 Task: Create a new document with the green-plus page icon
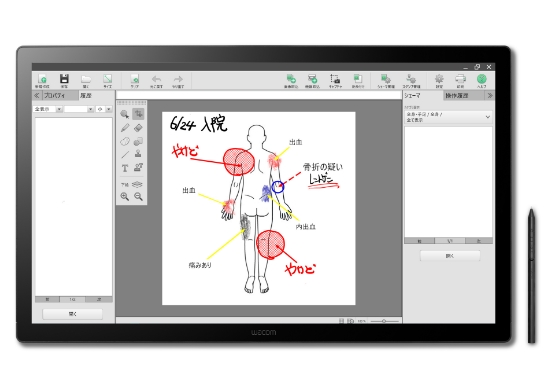[42, 80]
